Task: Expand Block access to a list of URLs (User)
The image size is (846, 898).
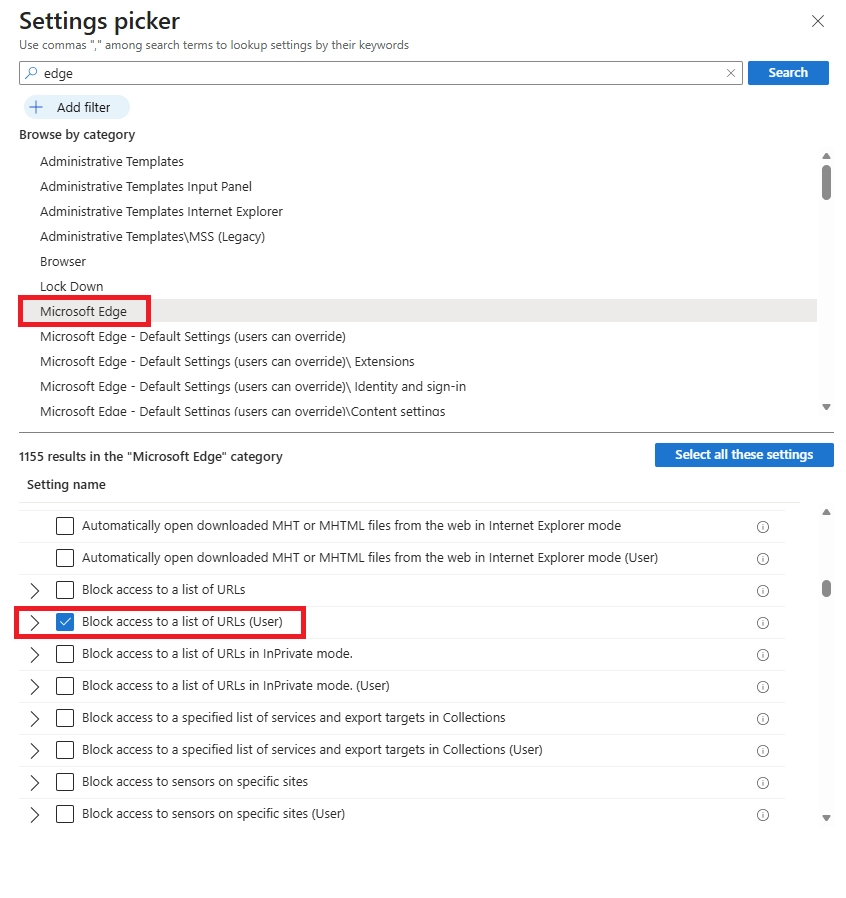Action: [35, 623]
